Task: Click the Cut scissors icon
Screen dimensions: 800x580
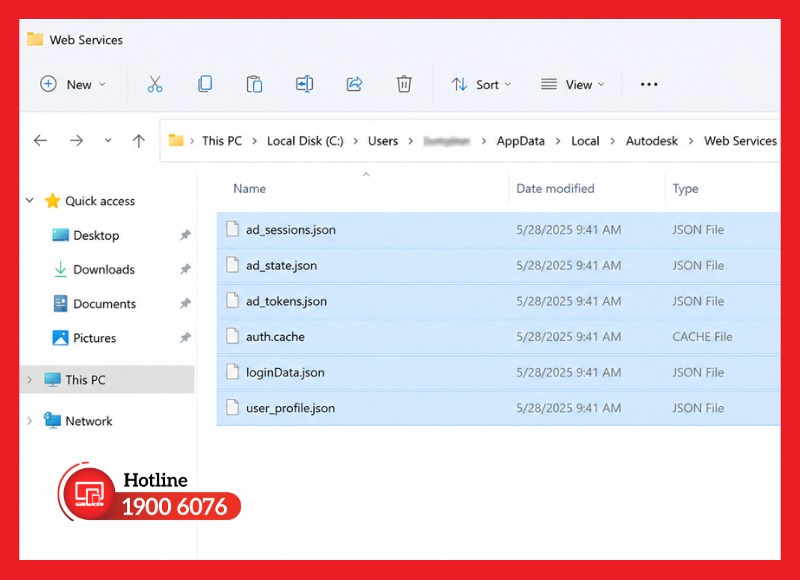Action: click(x=155, y=84)
